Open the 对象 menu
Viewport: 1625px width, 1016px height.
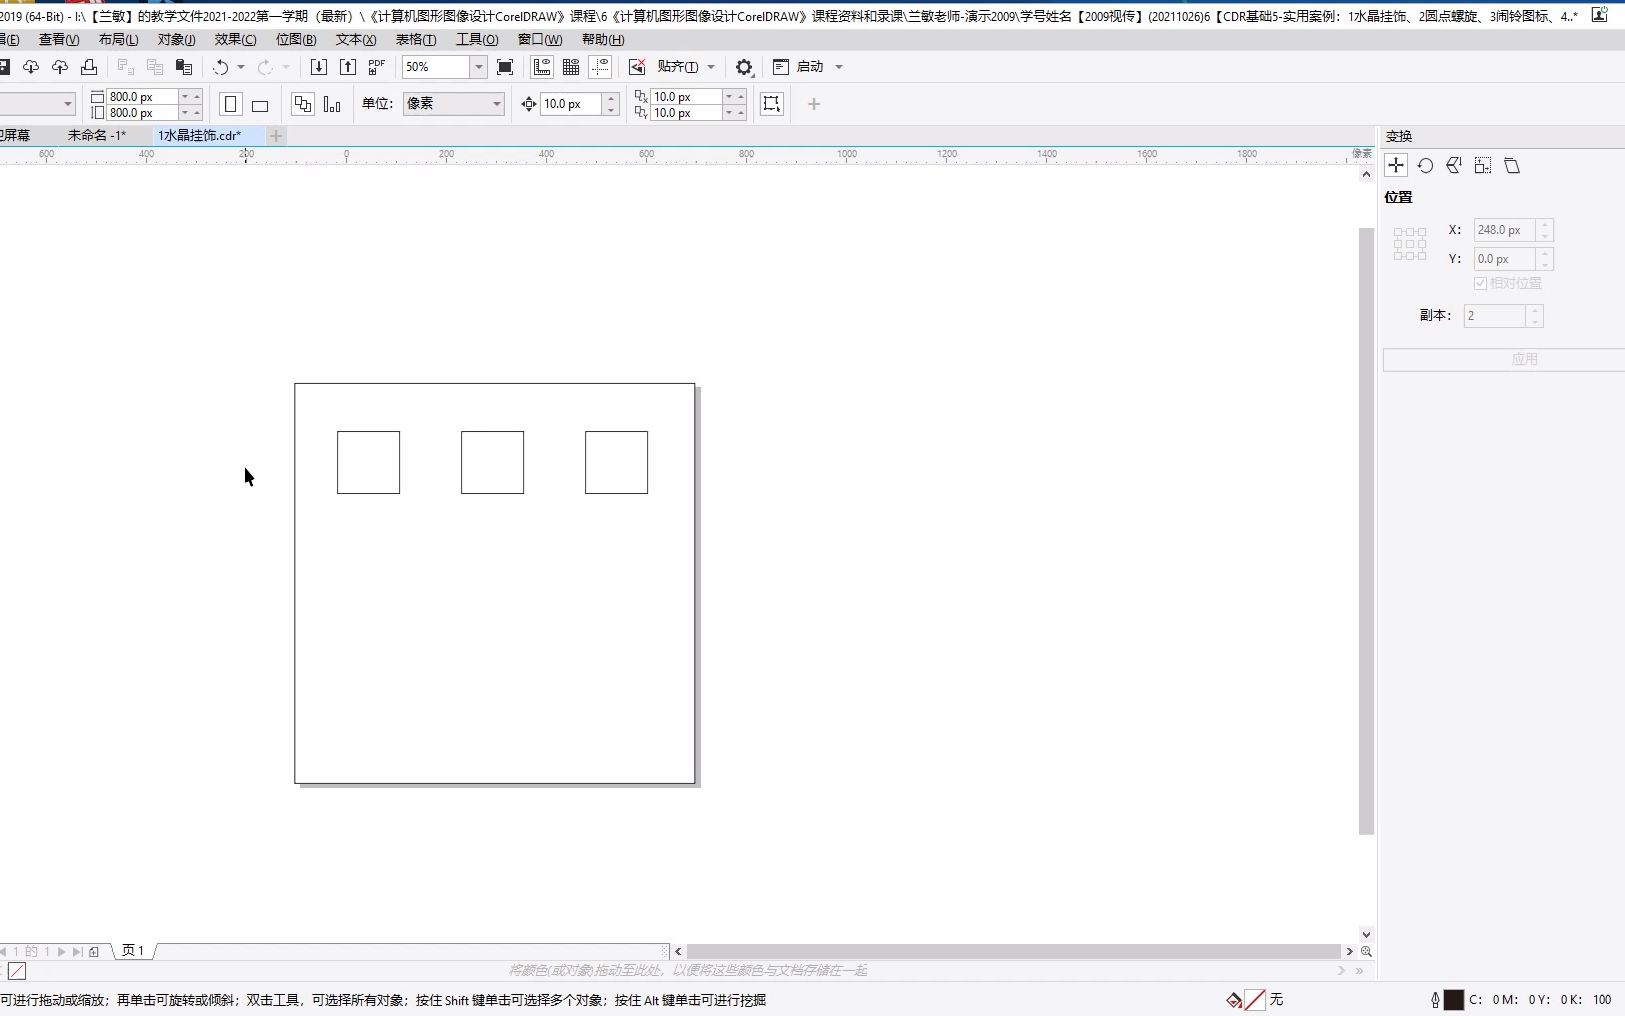tap(177, 39)
